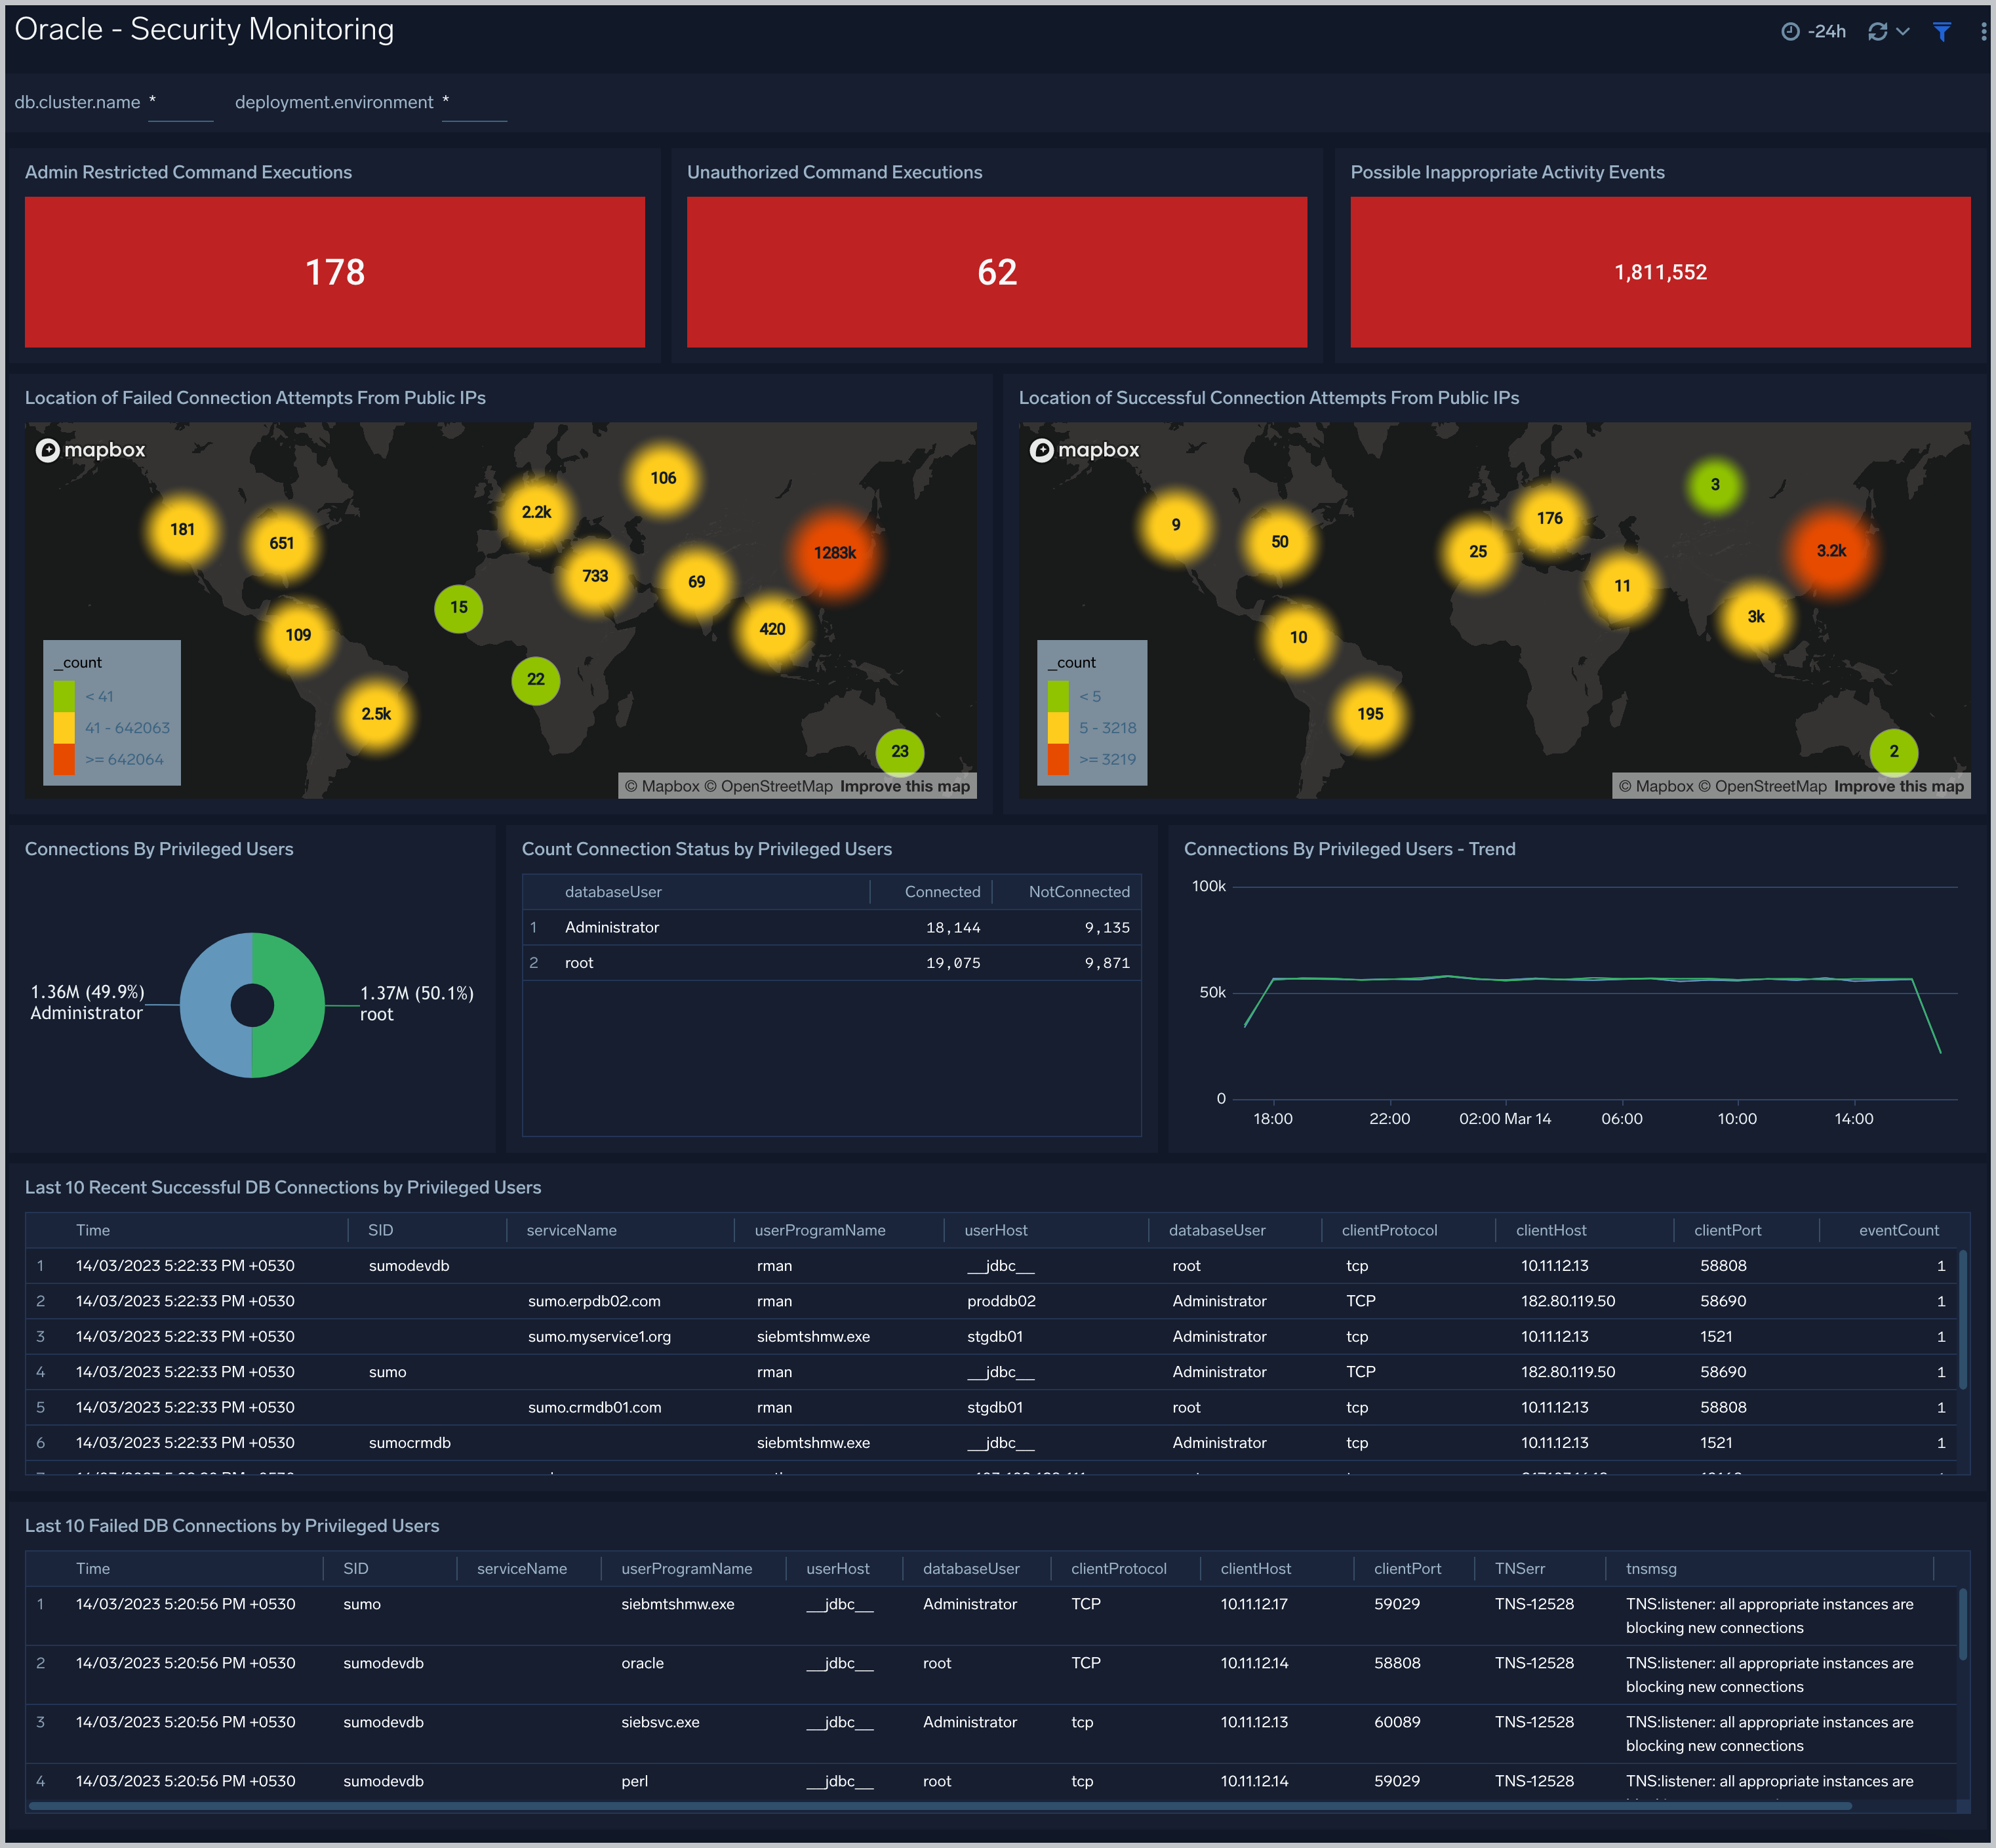Click the 2.2k cluster on failed map
1996x1848 pixels.
tap(537, 512)
